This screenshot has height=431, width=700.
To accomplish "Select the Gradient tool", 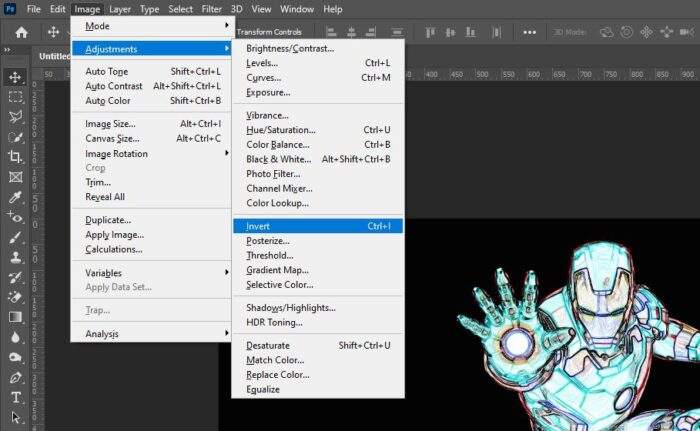I will 15,317.
